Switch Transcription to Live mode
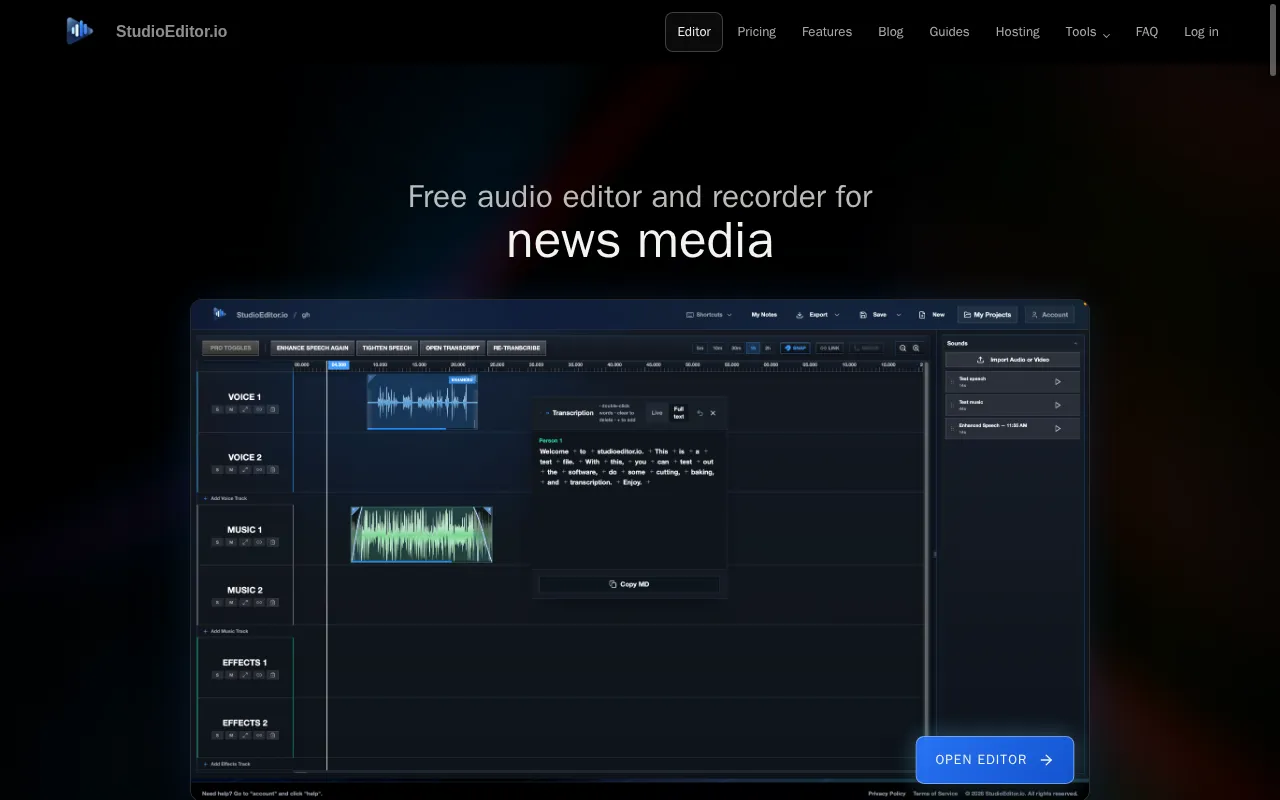The height and width of the screenshot is (800, 1280). point(657,412)
